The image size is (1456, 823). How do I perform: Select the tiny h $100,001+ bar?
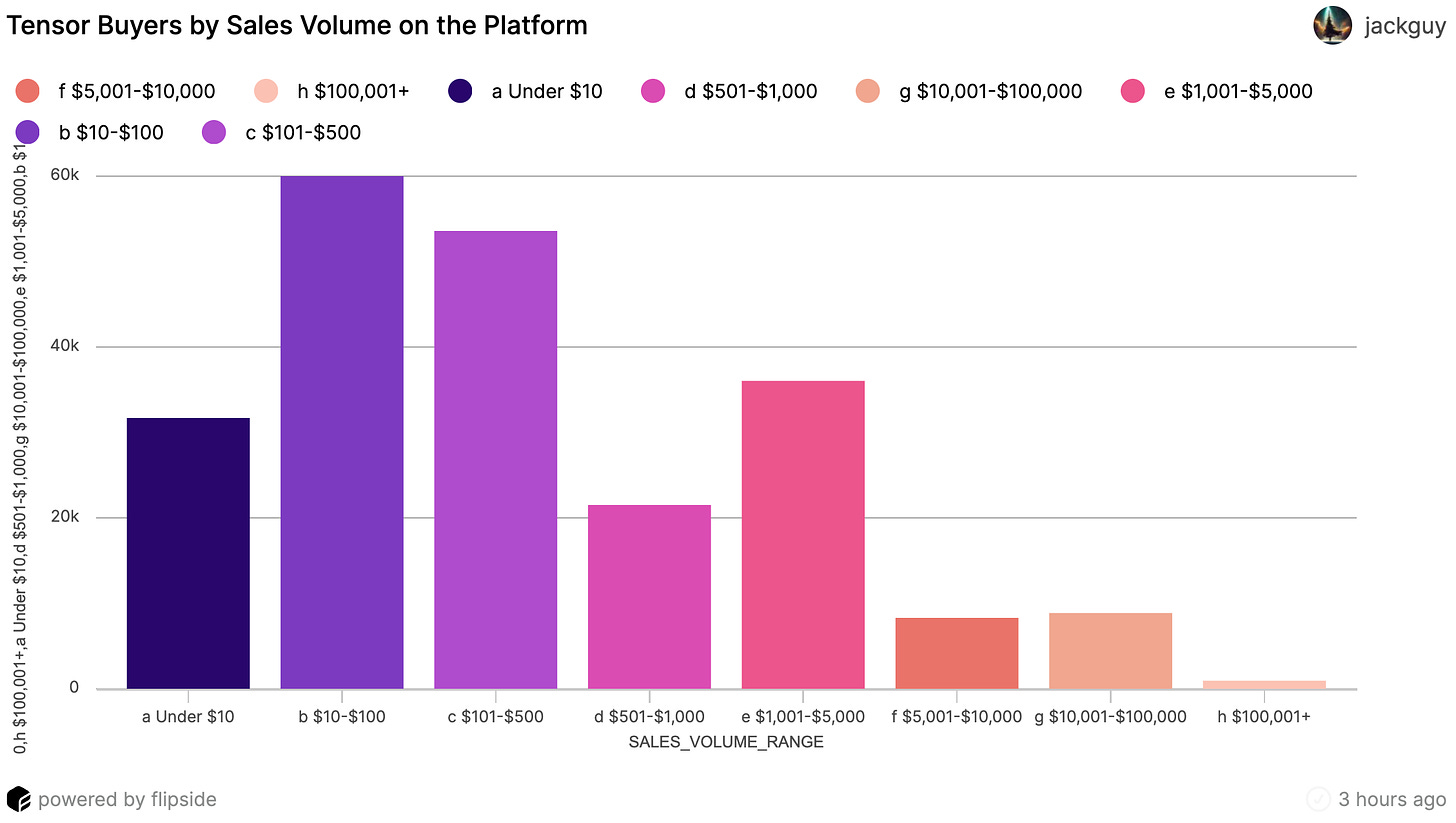coord(1264,685)
